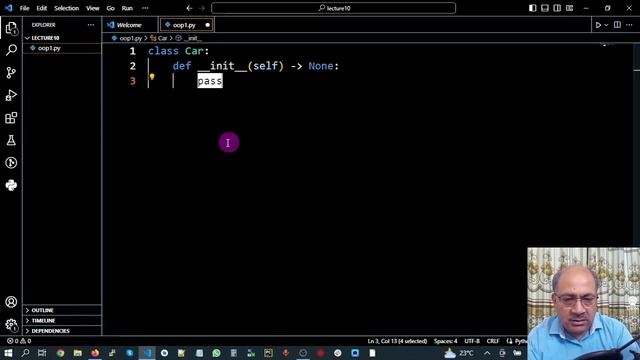Click the UTF-8 encoding status item
The height and width of the screenshot is (360, 640).
click(472, 341)
